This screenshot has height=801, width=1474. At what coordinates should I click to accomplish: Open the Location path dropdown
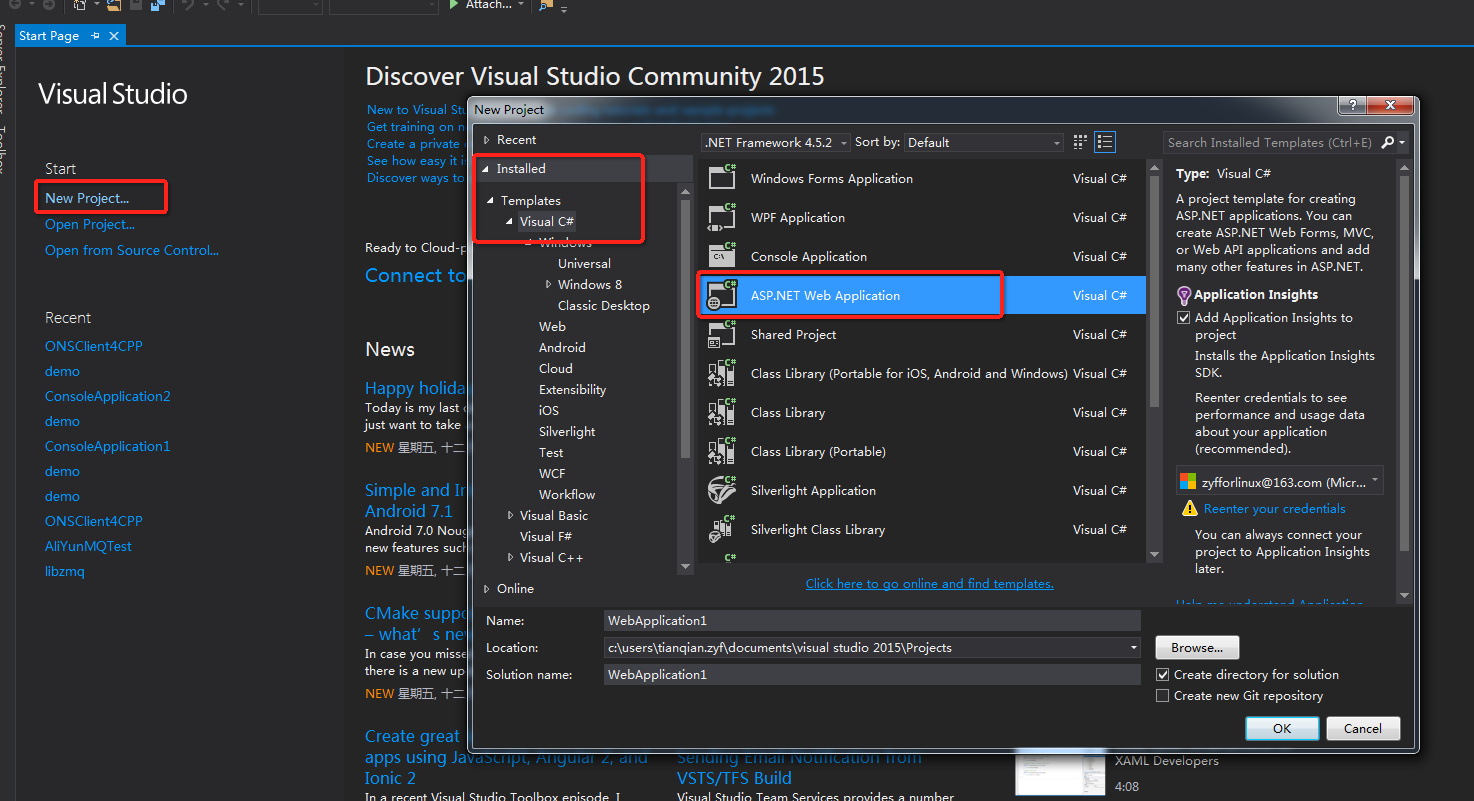[1134, 648]
